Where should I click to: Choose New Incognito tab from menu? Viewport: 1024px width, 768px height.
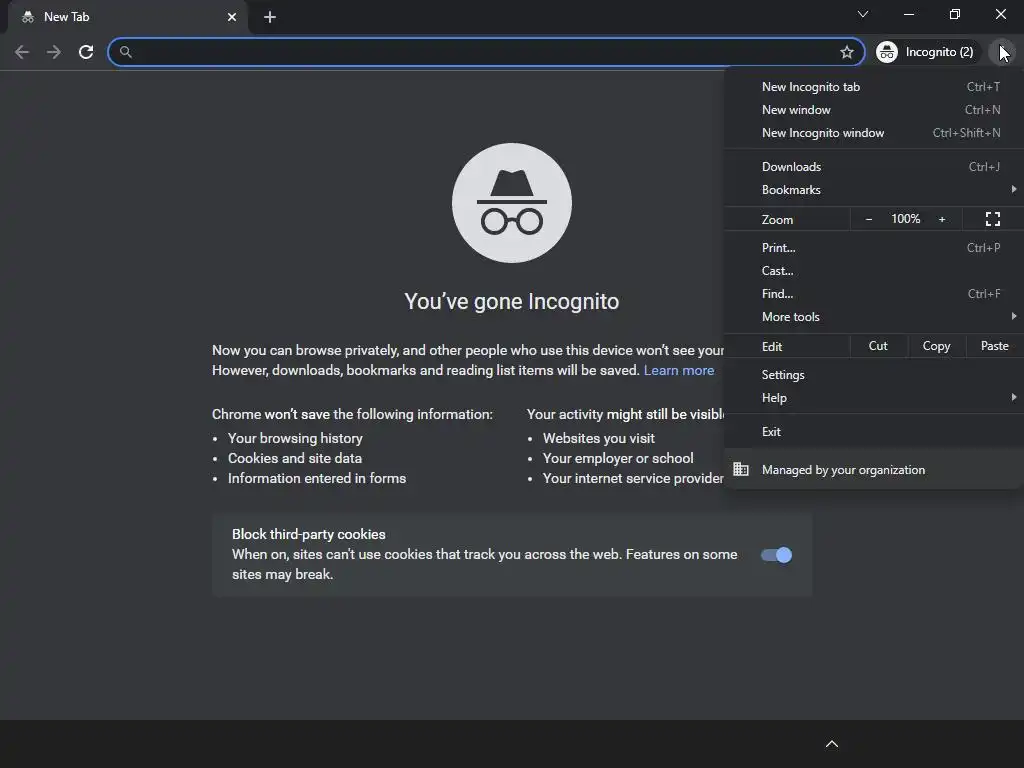(x=874, y=87)
